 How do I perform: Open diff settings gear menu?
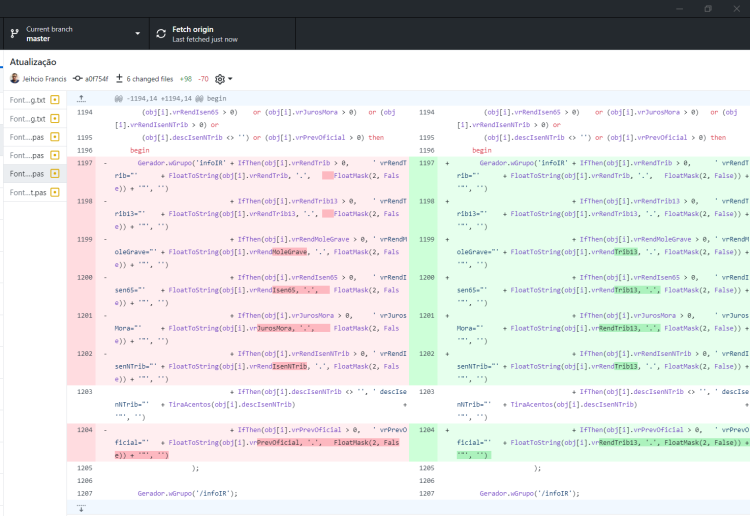[223, 79]
